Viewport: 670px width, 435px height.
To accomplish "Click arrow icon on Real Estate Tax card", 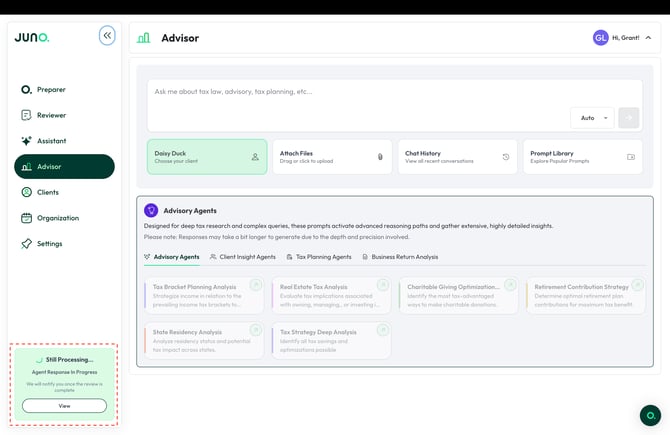I will coord(383,285).
